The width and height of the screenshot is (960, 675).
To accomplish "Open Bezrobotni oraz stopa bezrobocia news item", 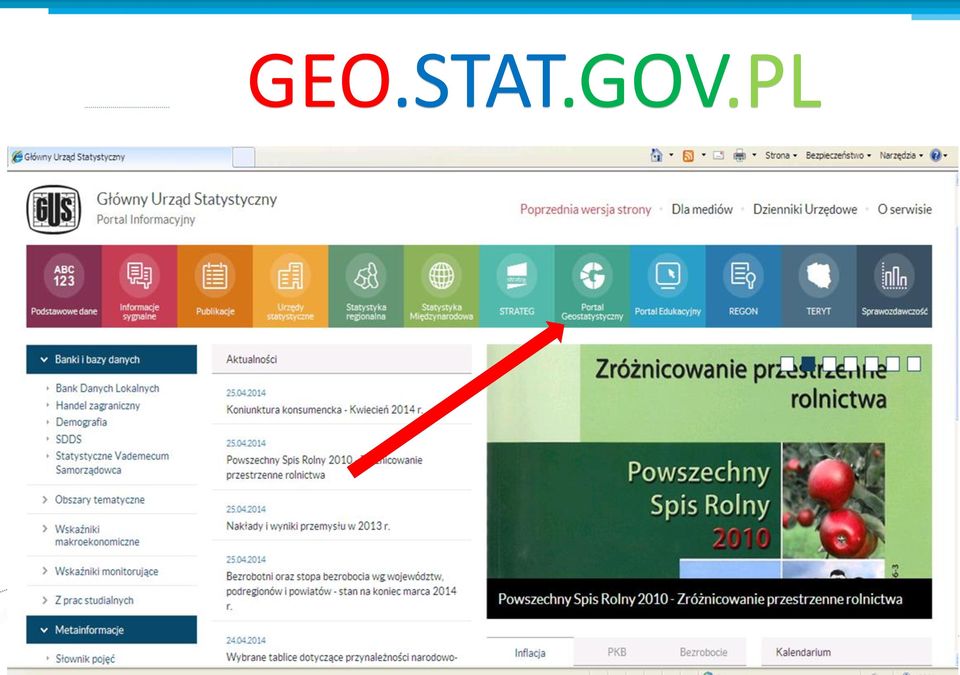I will pyautogui.click(x=342, y=591).
